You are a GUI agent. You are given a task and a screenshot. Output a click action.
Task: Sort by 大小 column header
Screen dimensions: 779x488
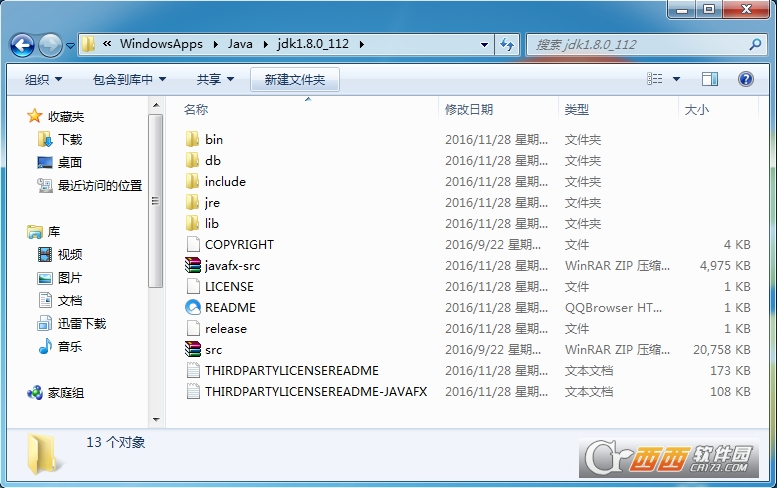(x=697, y=109)
